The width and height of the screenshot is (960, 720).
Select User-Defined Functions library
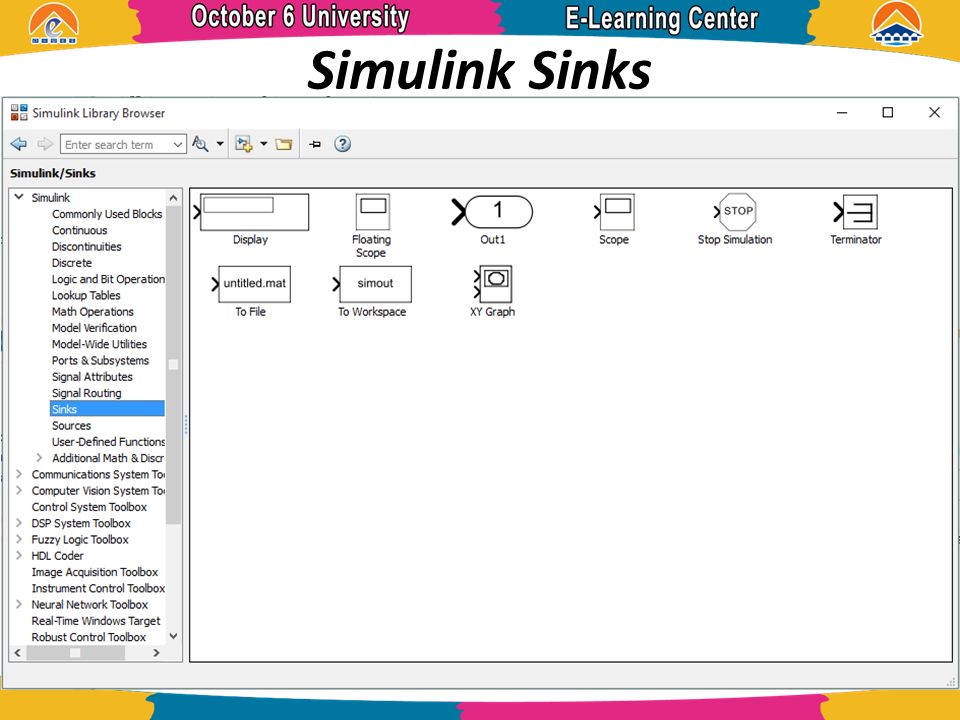(108, 441)
